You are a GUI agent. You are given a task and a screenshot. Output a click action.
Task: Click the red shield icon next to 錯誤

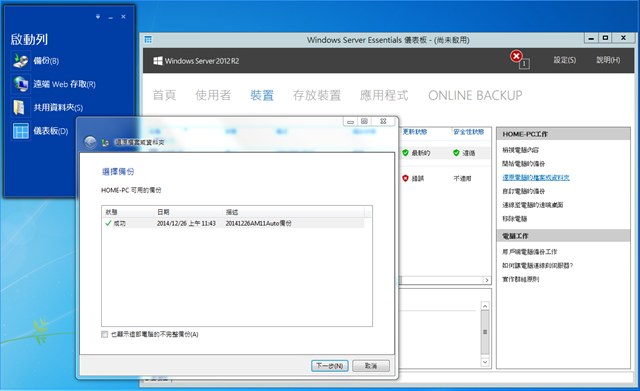[405, 178]
